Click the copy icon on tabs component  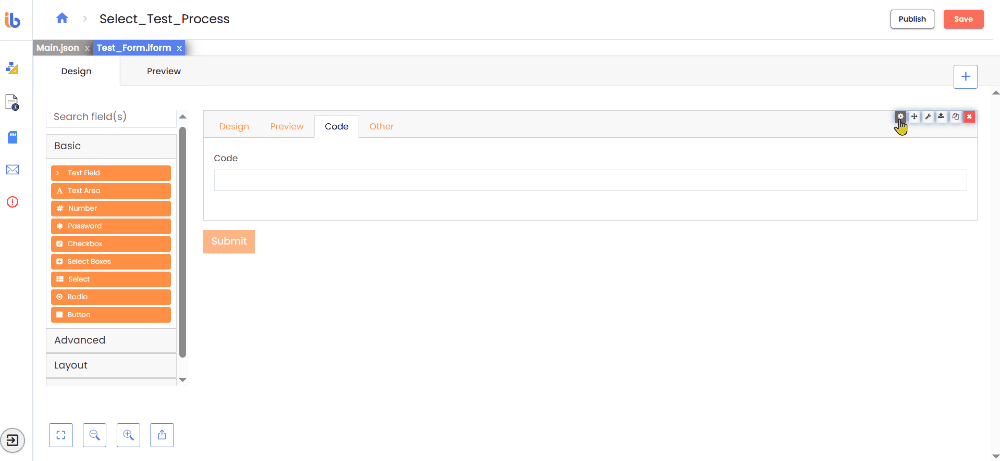[955, 117]
